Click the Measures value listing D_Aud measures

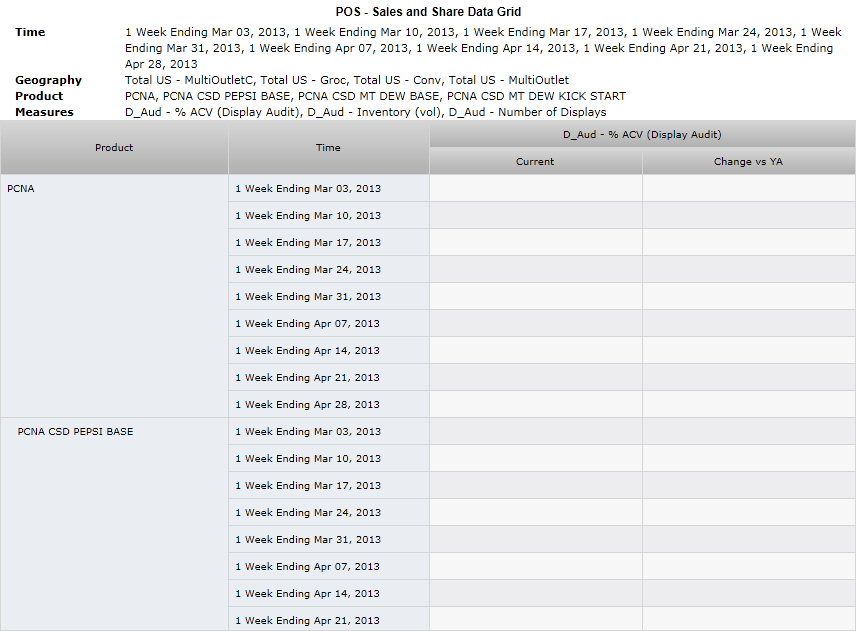coord(365,112)
